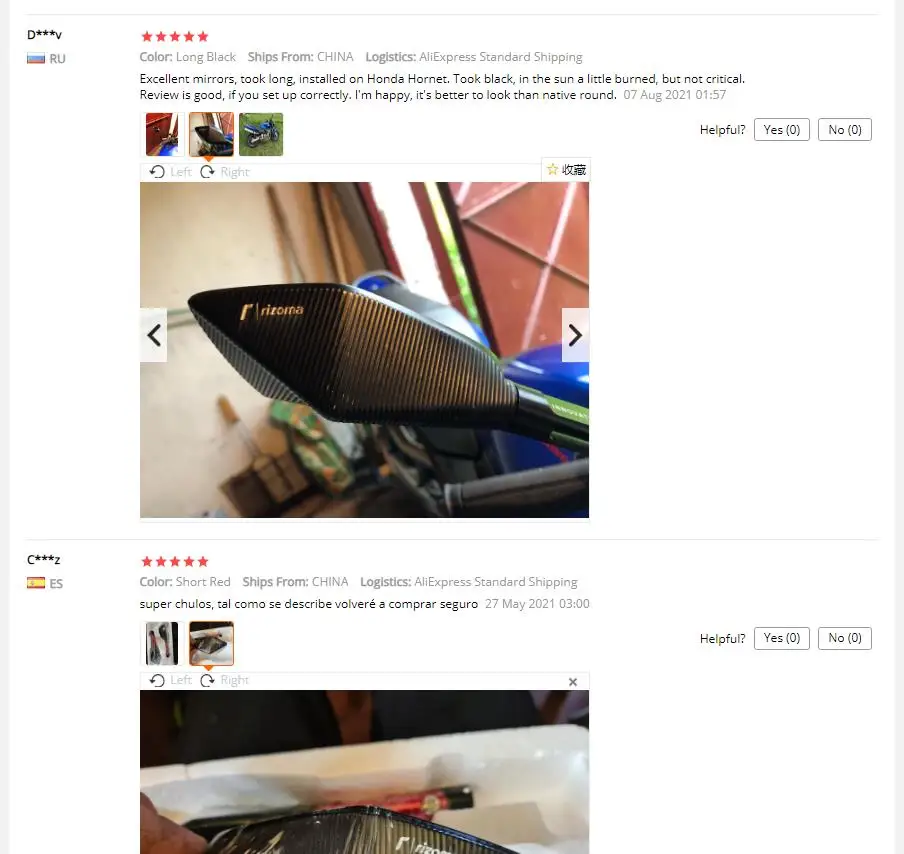Show next photo in D***v review

click(575, 335)
